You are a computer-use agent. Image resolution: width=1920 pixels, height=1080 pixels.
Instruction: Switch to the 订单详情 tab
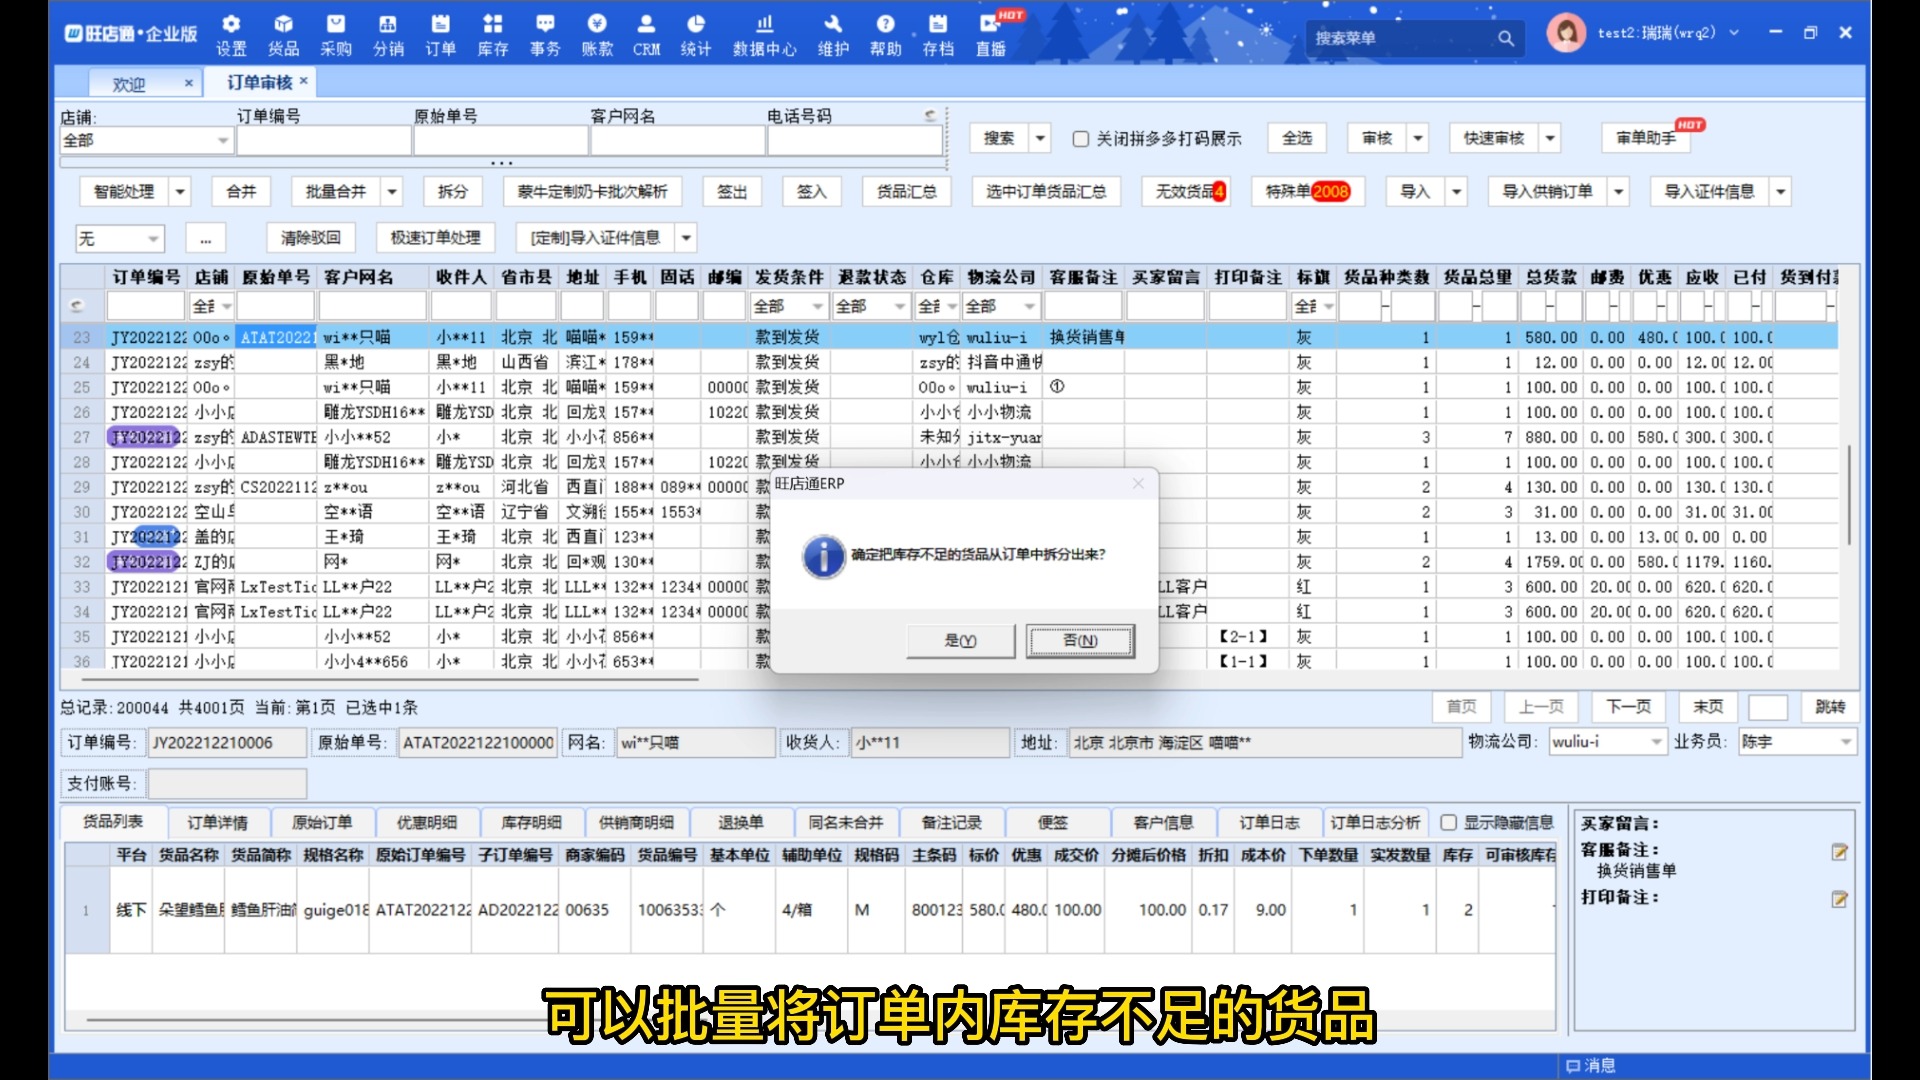pyautogui.click(x=218, y=822)
